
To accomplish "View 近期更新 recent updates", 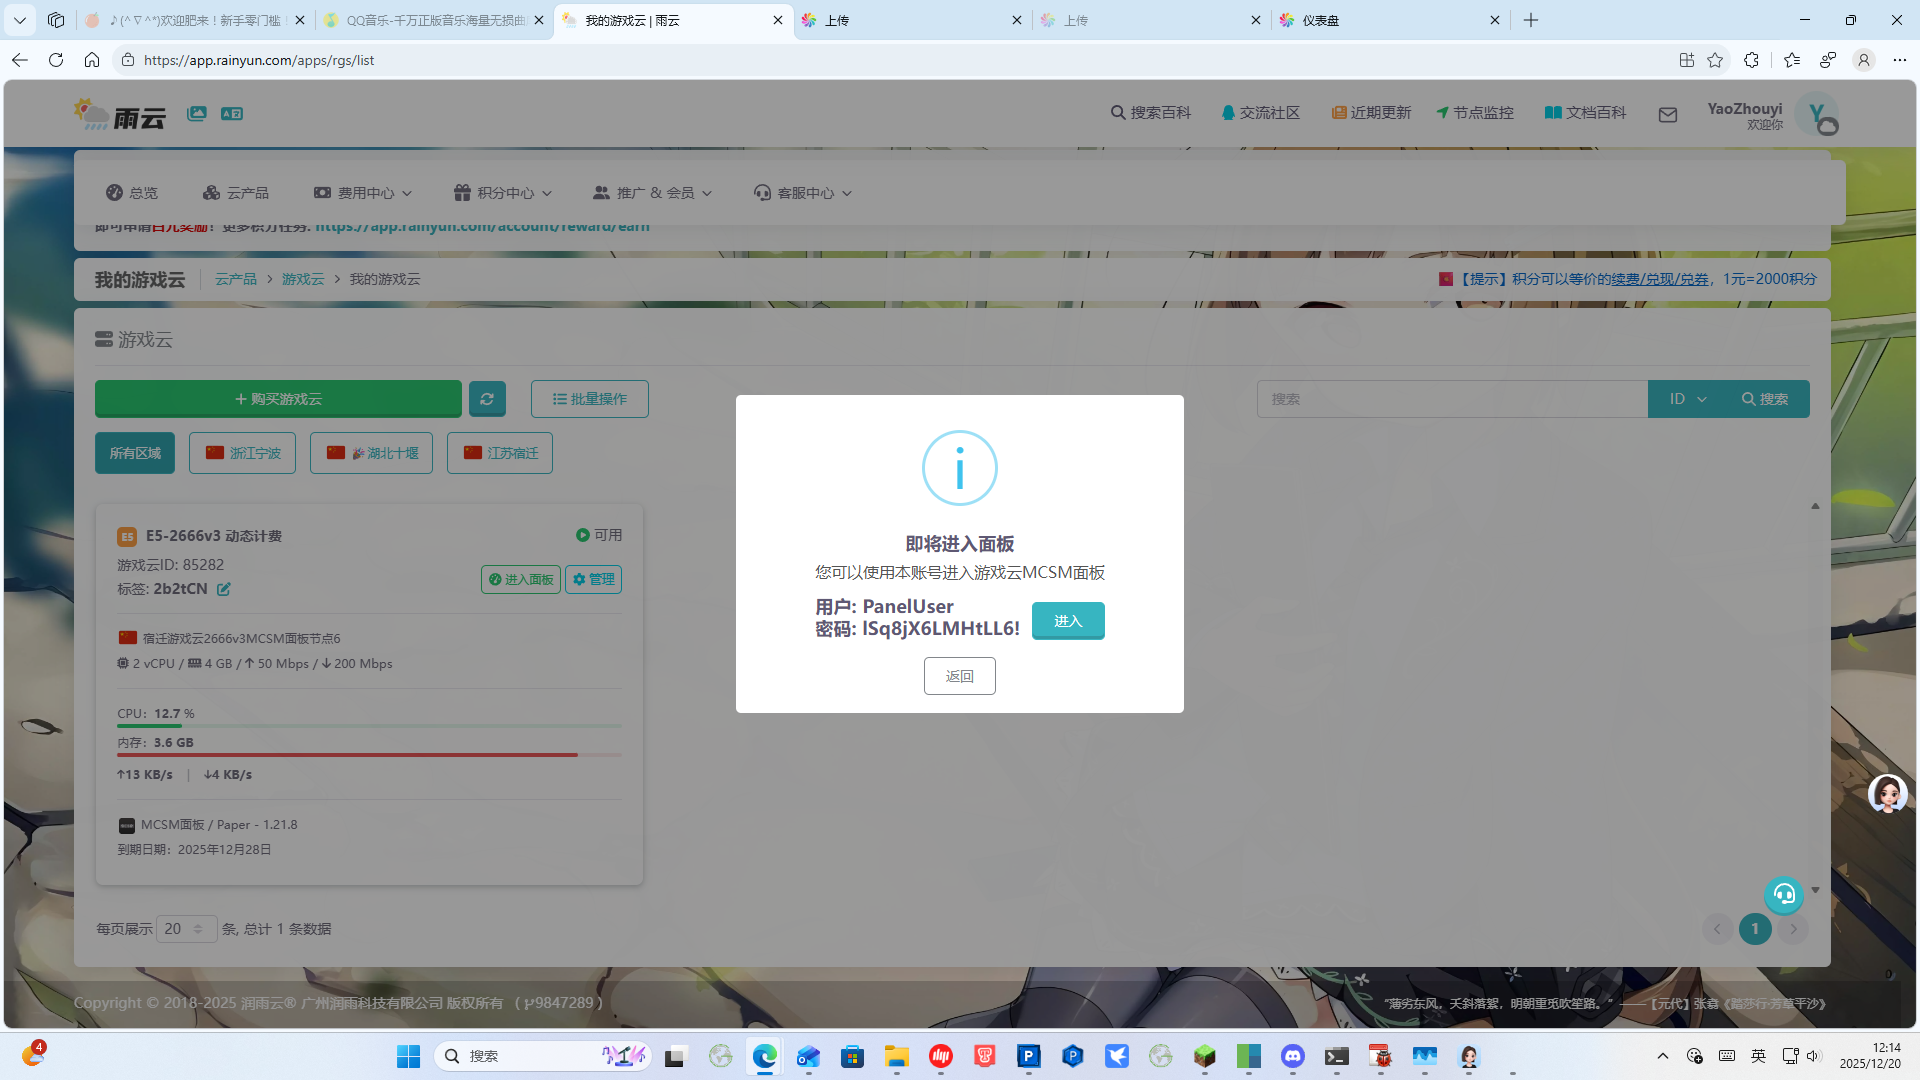I will pyautogui.click(x=1371, y=112).
